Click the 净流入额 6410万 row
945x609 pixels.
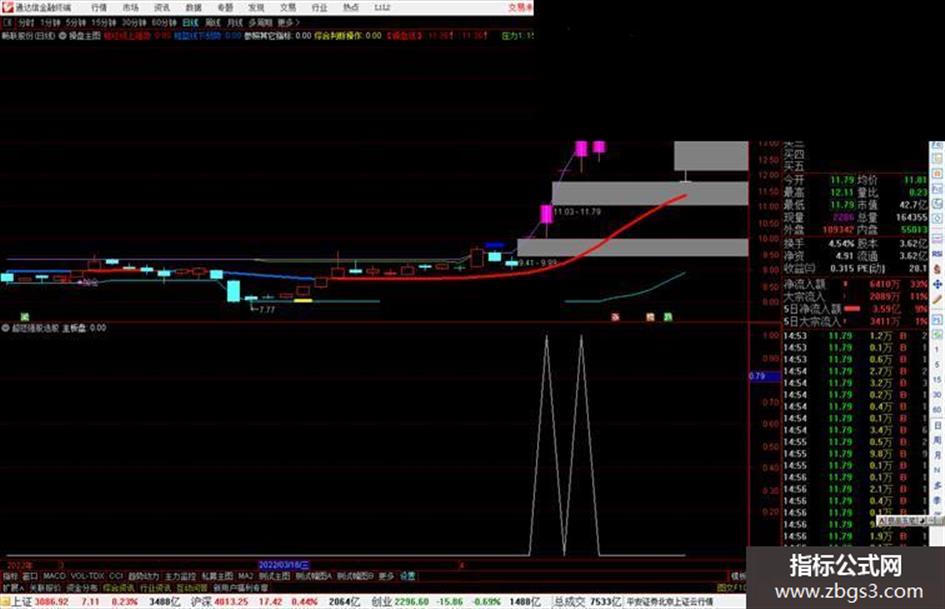click(x=855, y=284)
